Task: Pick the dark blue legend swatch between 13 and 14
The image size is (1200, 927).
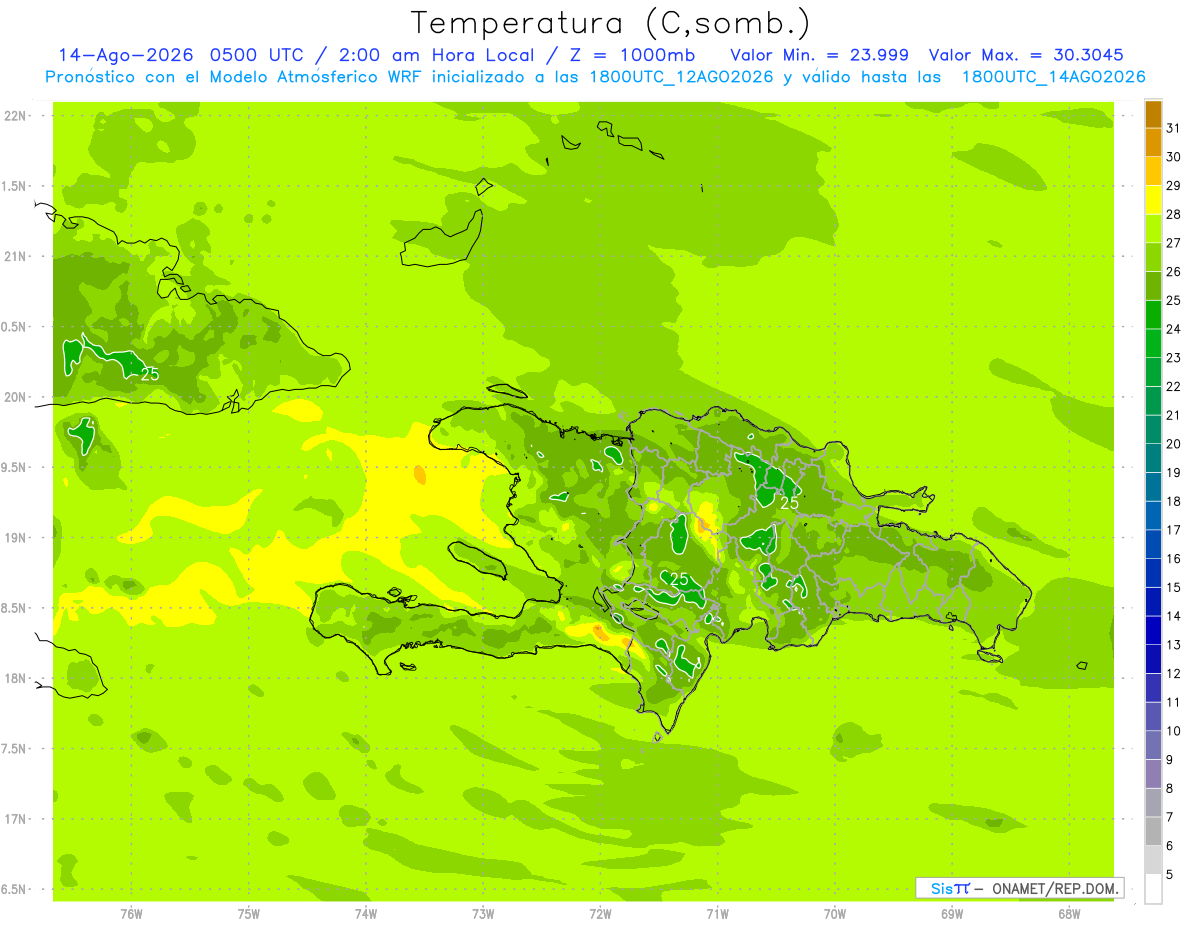Action: coord(1153,630)
